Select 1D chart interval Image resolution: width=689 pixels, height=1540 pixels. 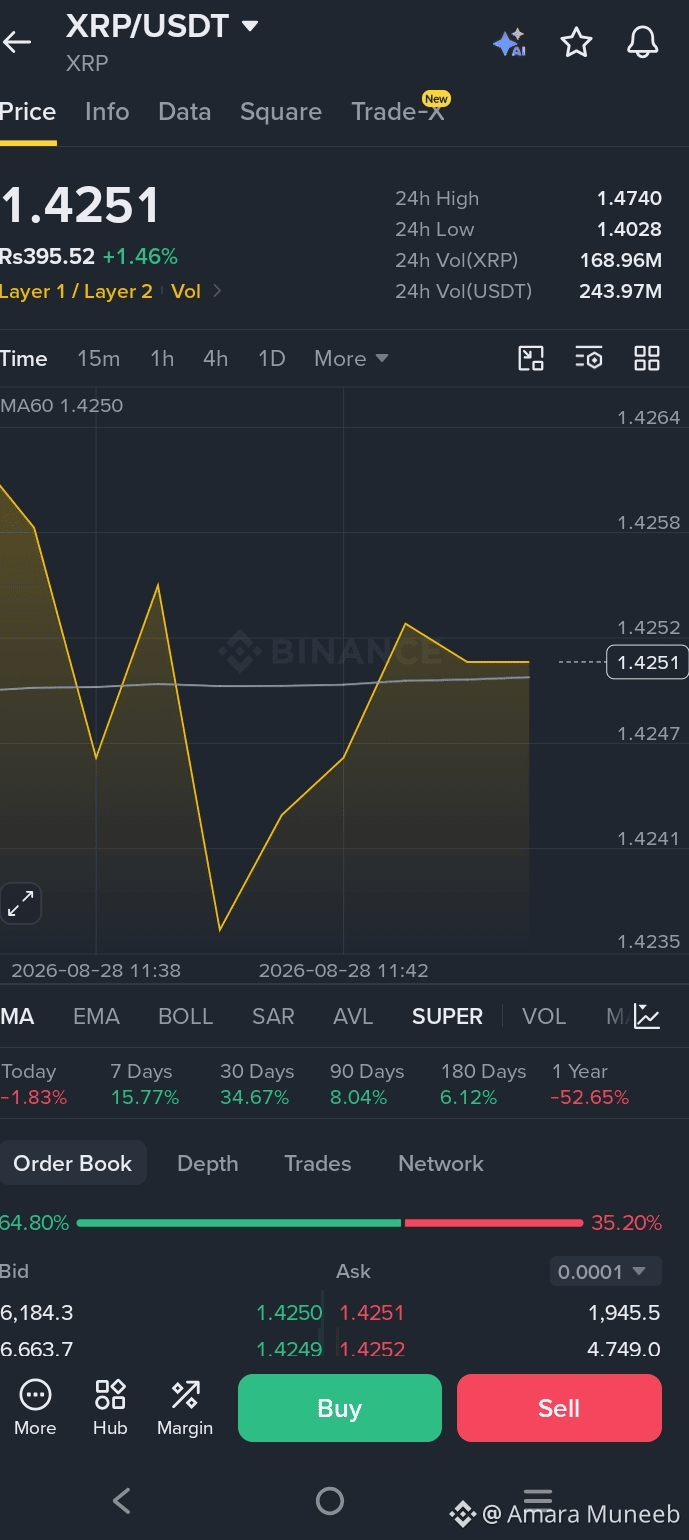pyautogui.click(x=272, y=358)
